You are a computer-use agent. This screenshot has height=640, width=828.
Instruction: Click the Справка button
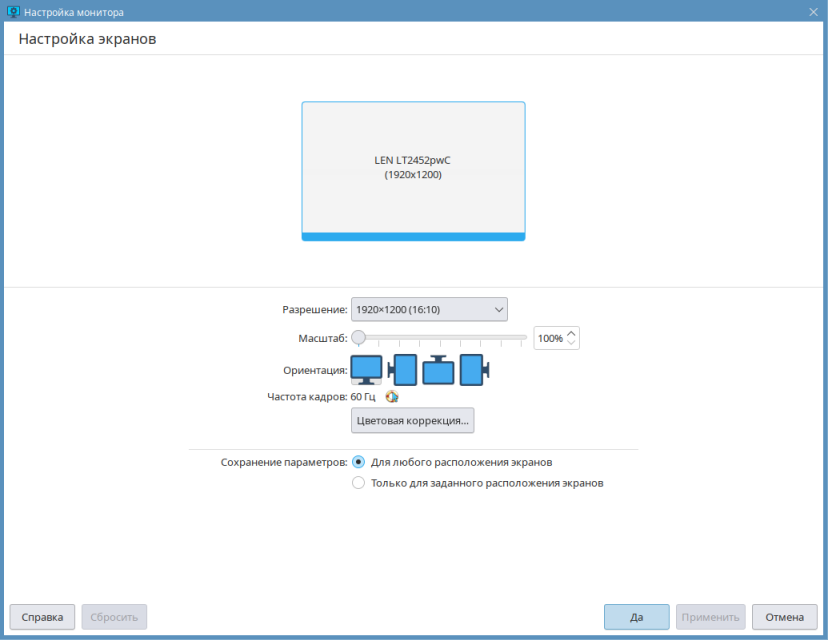pos(42,617)
